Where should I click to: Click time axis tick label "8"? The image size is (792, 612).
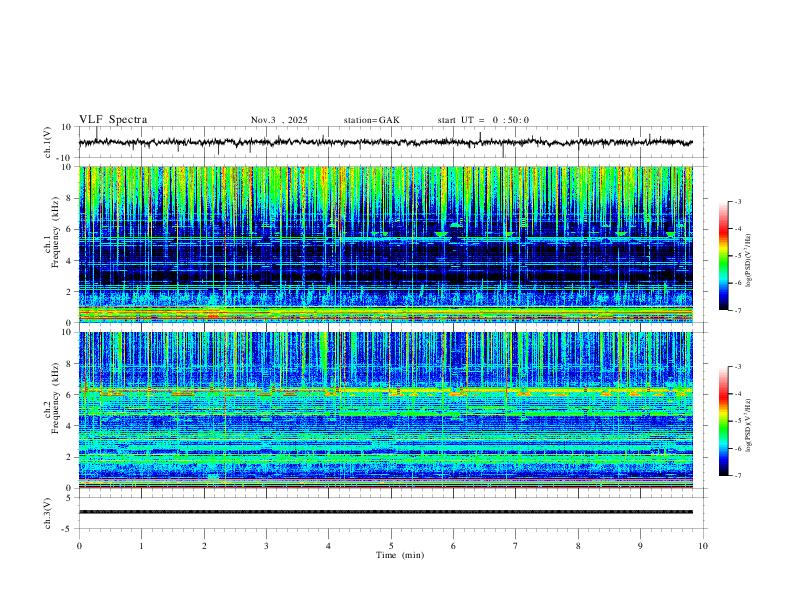point(578,546)
